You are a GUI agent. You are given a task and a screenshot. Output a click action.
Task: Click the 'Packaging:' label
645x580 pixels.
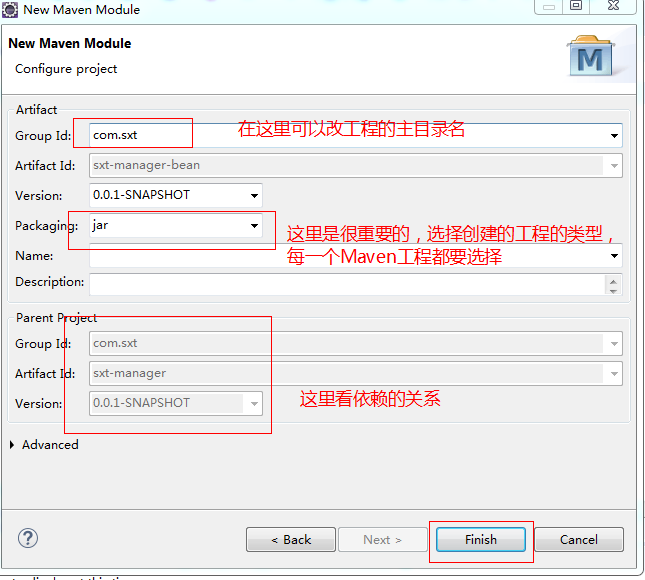[46, 226]
